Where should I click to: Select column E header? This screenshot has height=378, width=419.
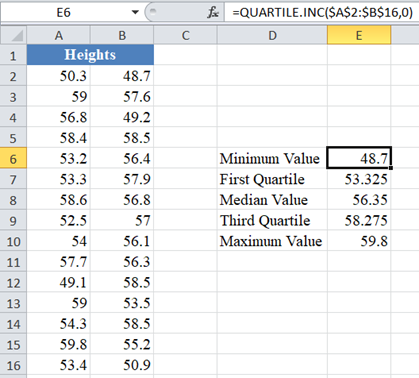[x=359, y=35]
